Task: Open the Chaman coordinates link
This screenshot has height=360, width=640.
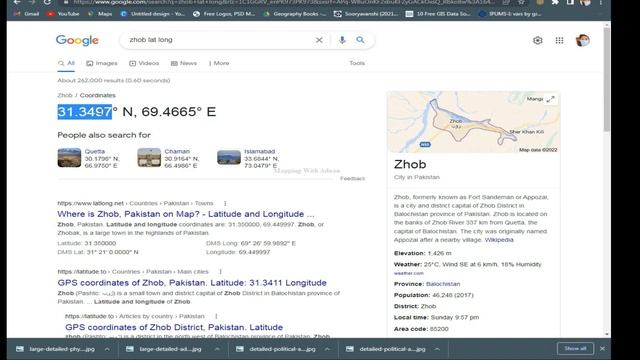Action: (177, 151)
